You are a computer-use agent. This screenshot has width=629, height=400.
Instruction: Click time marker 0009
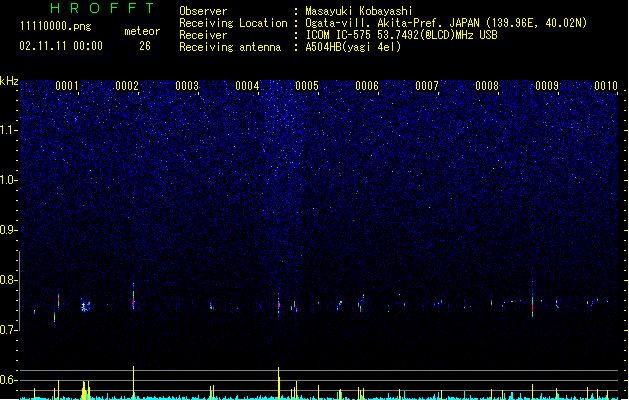(x=547, y=86)
